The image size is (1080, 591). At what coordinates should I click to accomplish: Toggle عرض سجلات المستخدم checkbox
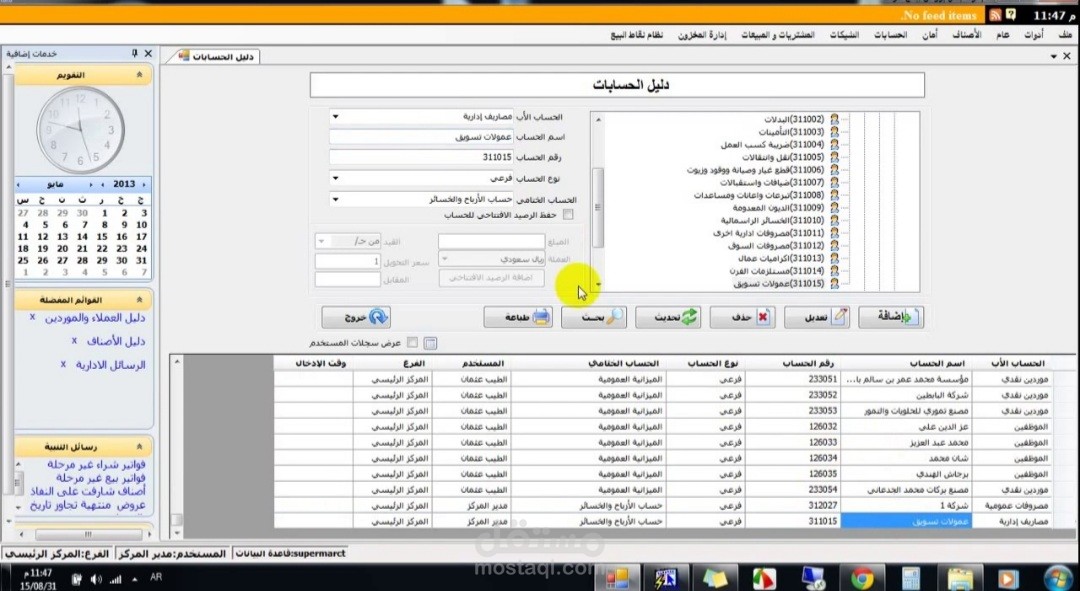[412, 342]
